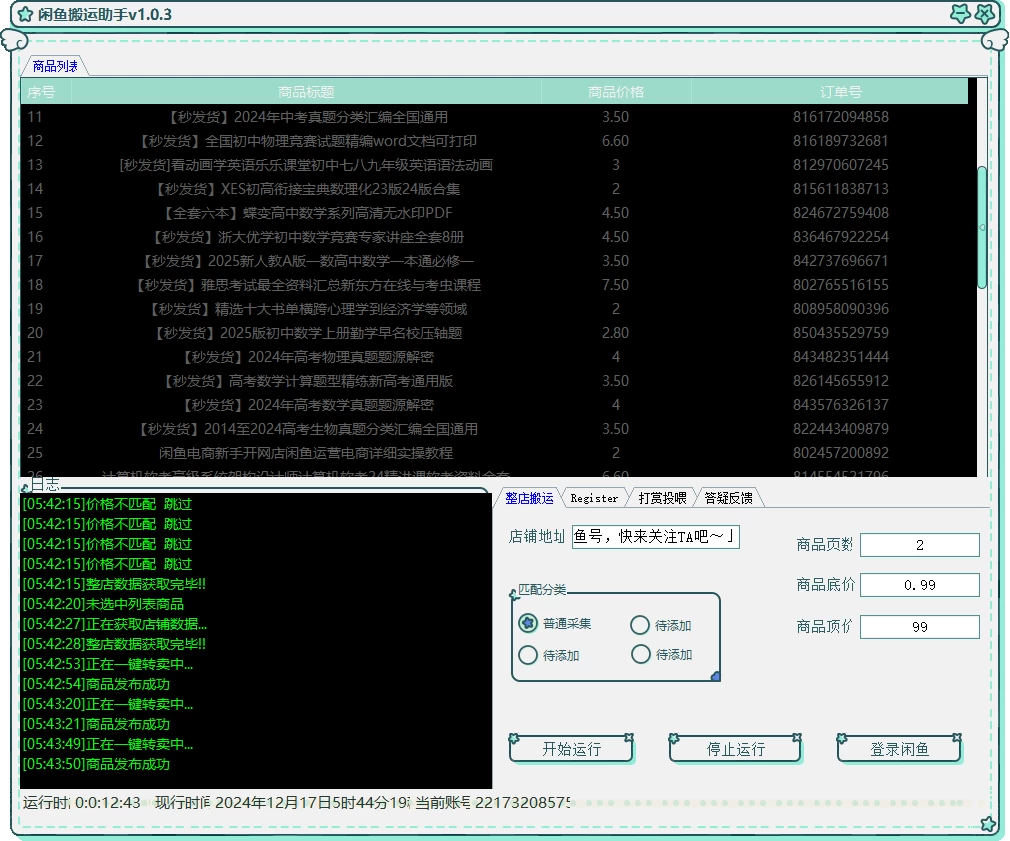
Task: Select the 普通采集 radio button
Action: (x=528, y=624)
